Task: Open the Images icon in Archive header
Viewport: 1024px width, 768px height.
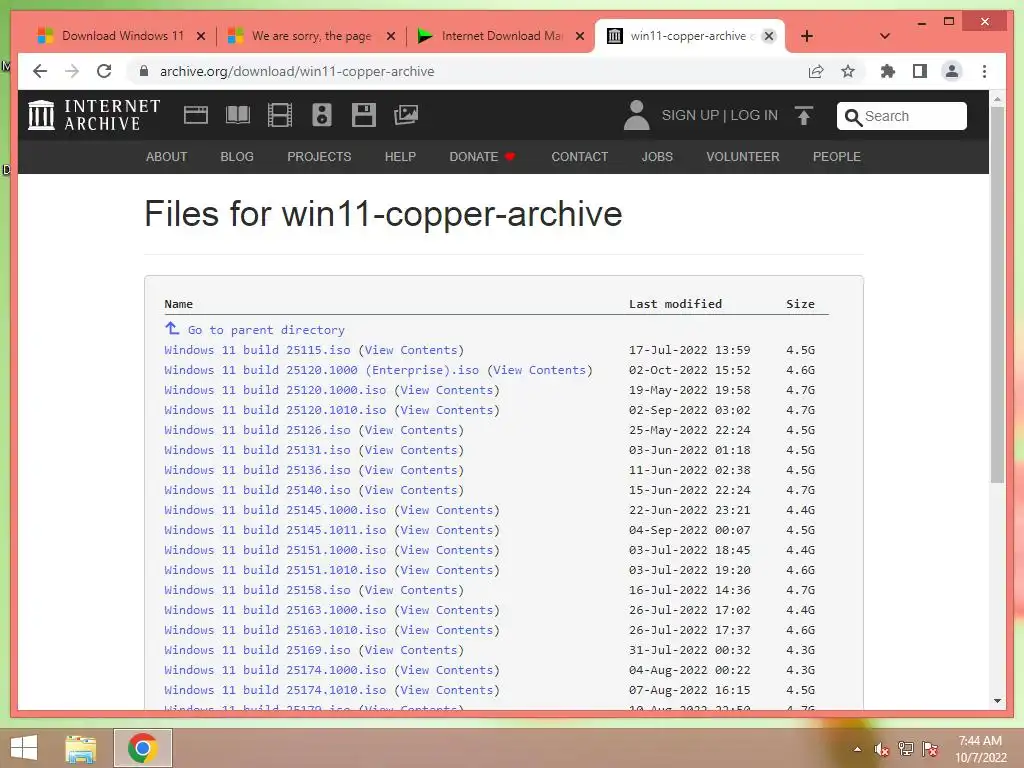Action: click(406, 115)
